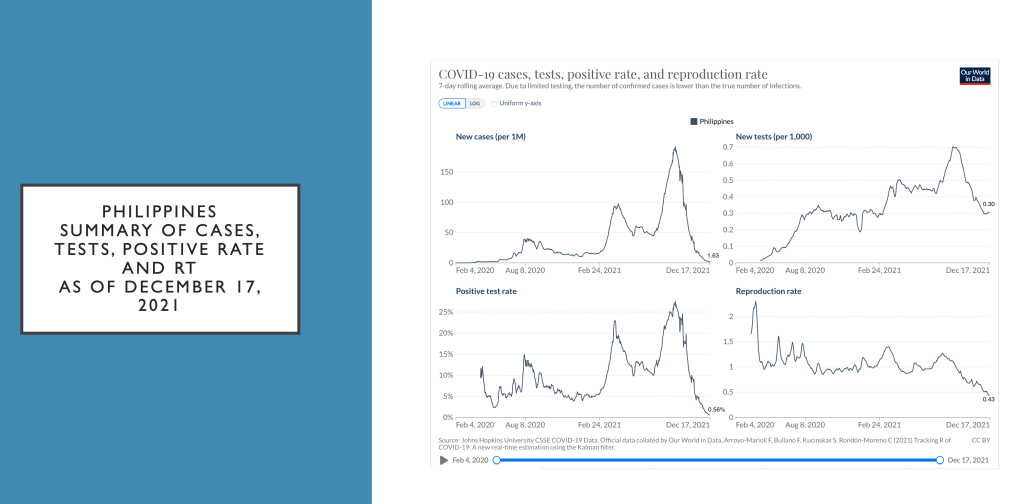Enable the Uniform y-axis checkbox
1024x504 pixels.
coord(493,103)
